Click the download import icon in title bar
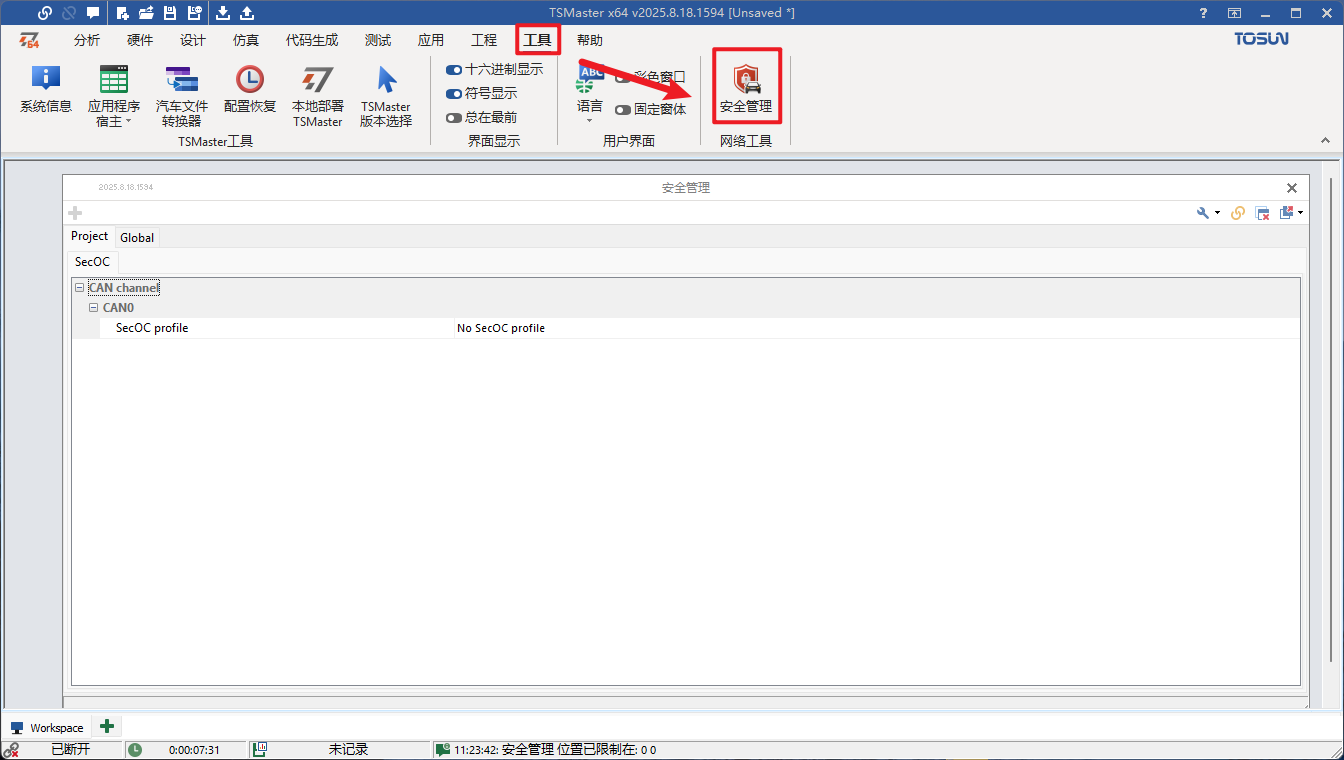This screenshot has height=760, width=1344. [223, 13]
